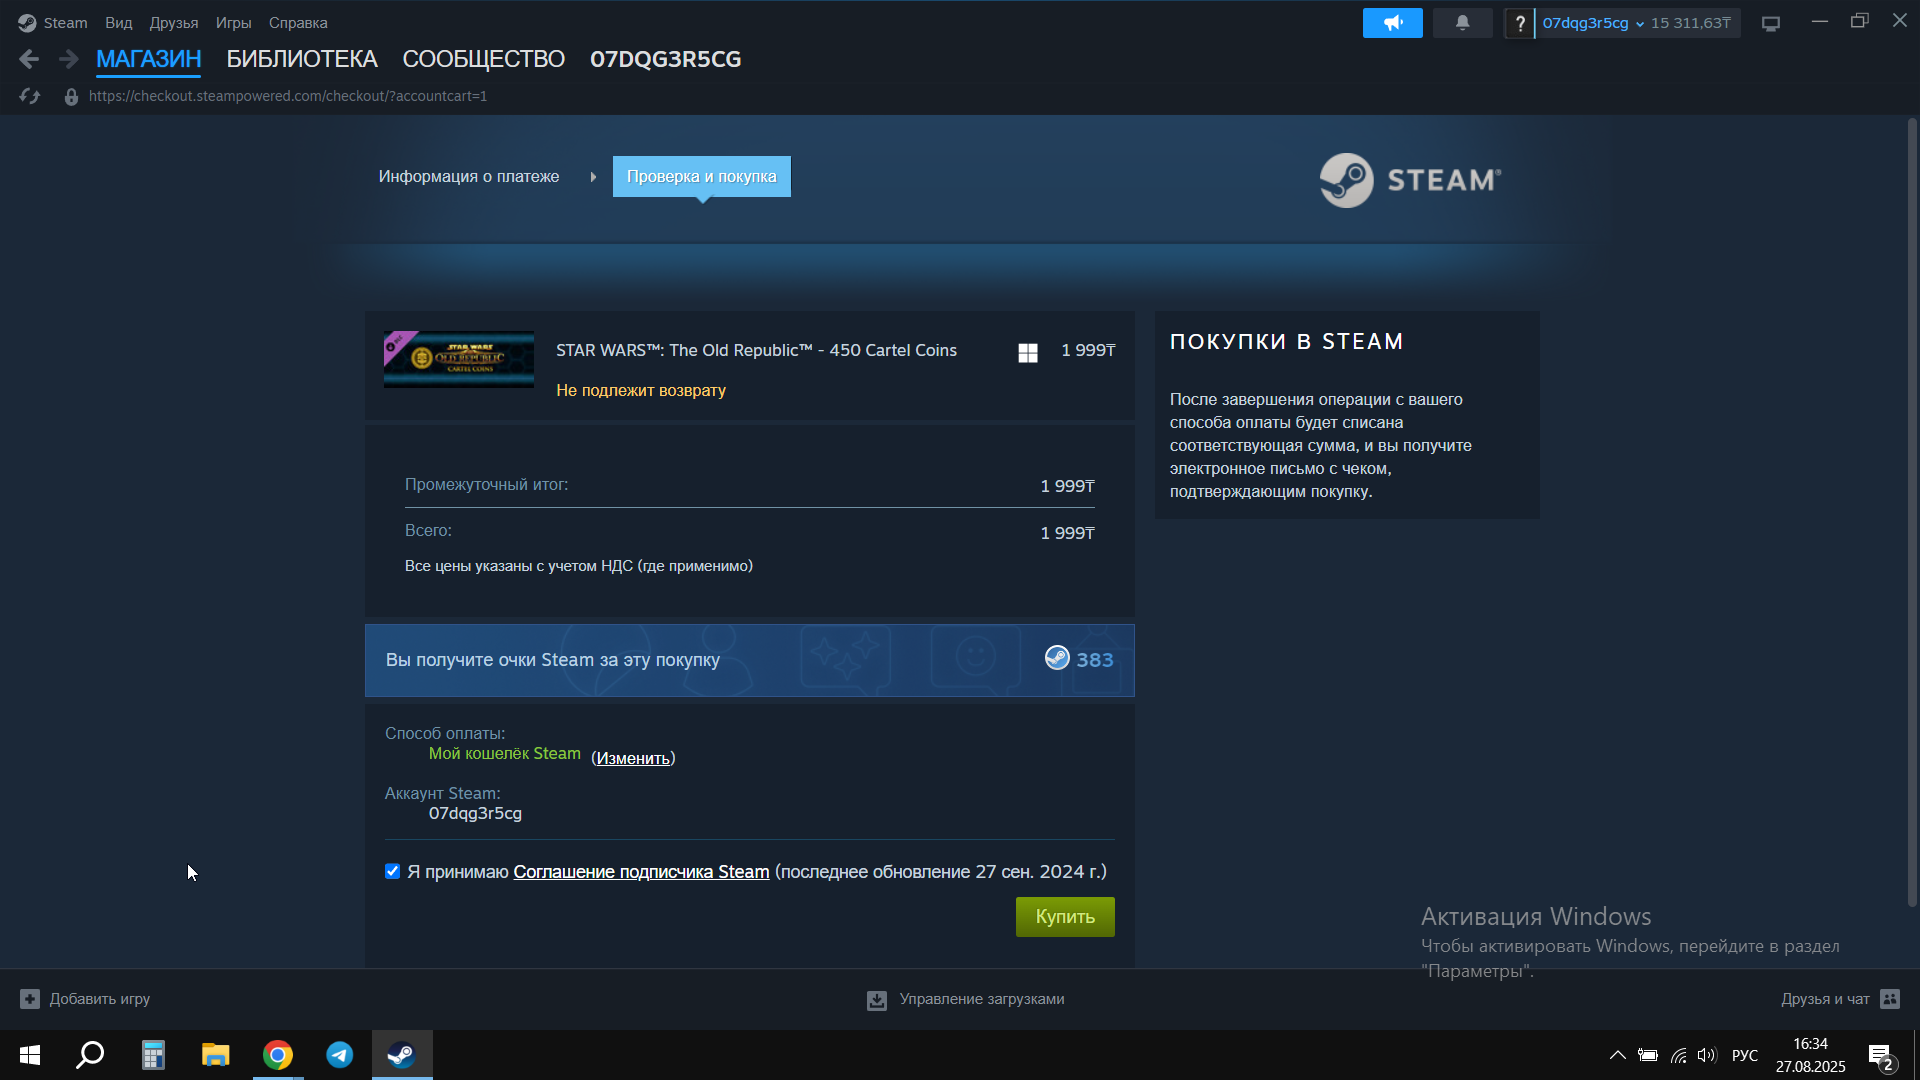The image size is (1920, 1080).
Task: Click the Добавить игру button
Action: click(x=85, y=998)
